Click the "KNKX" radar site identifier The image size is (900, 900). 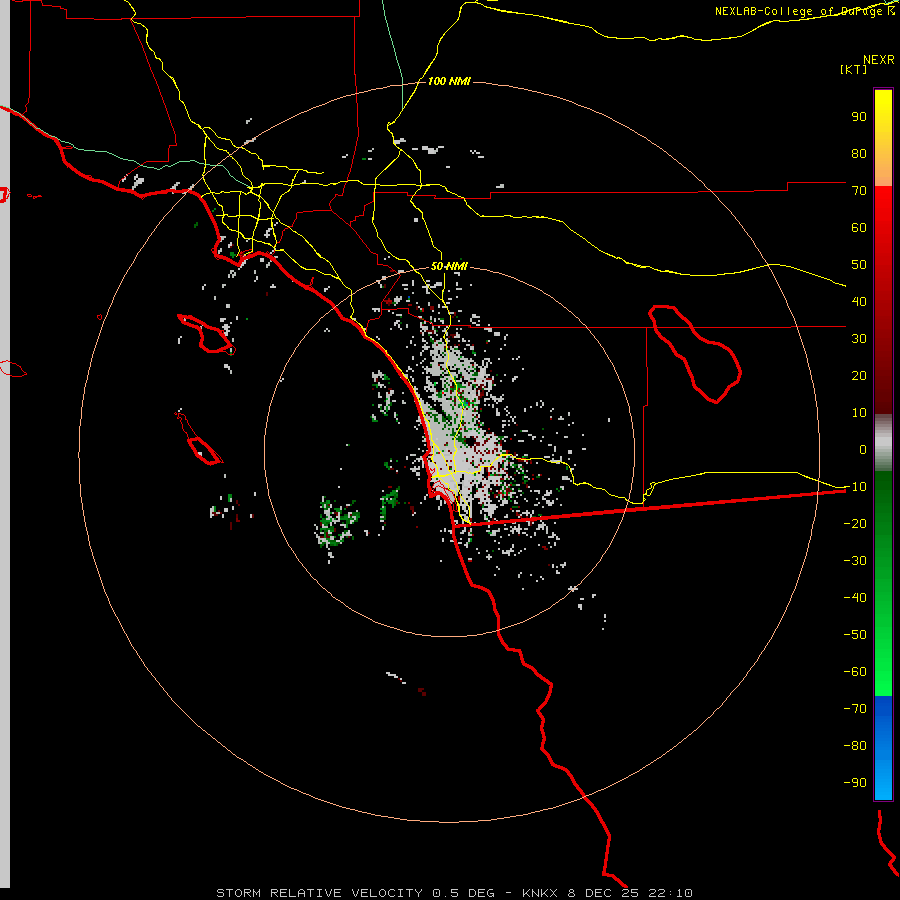tap(540, 893)
